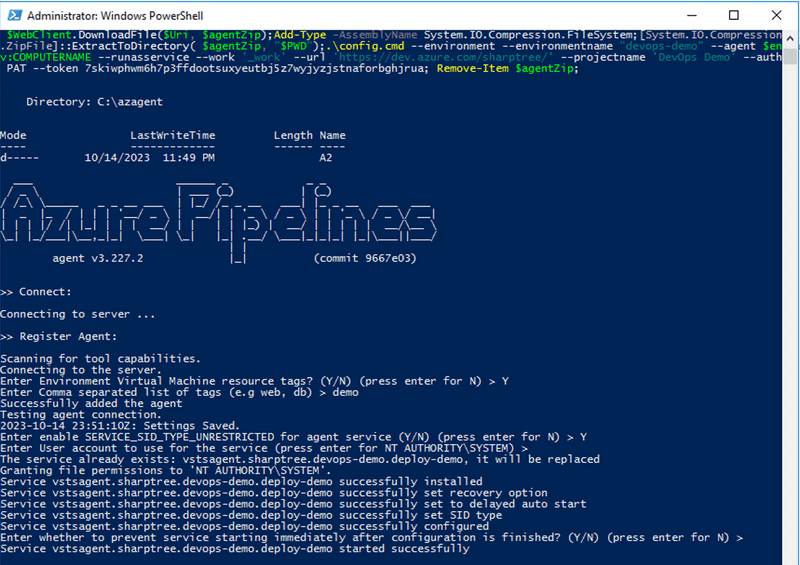Screen dimensions: 800x565
Task: Click the 'agent v3.227.2' version text
Action: tap(98, 258)
